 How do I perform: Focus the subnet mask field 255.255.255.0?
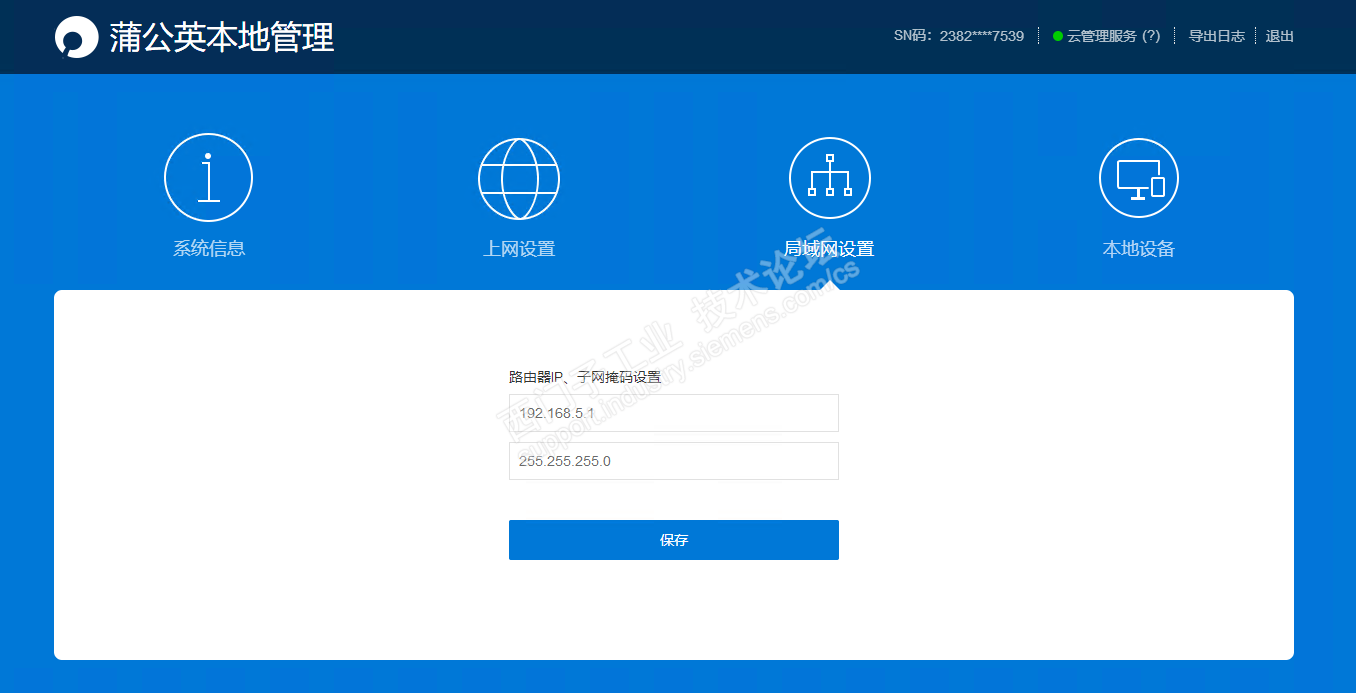[674, 461]
